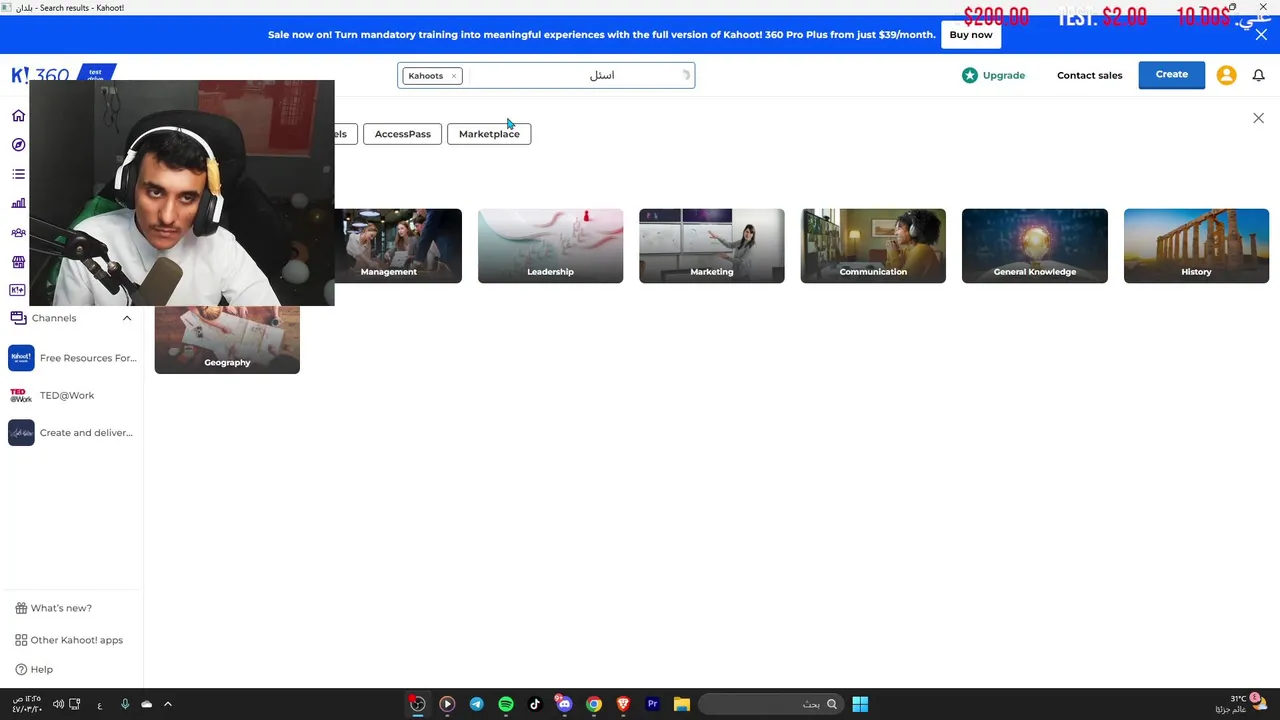Screen dimensions: 1280x720
Task: Open the Marketplace shop icon in sidebar
Action: click(x=18, y=262)
